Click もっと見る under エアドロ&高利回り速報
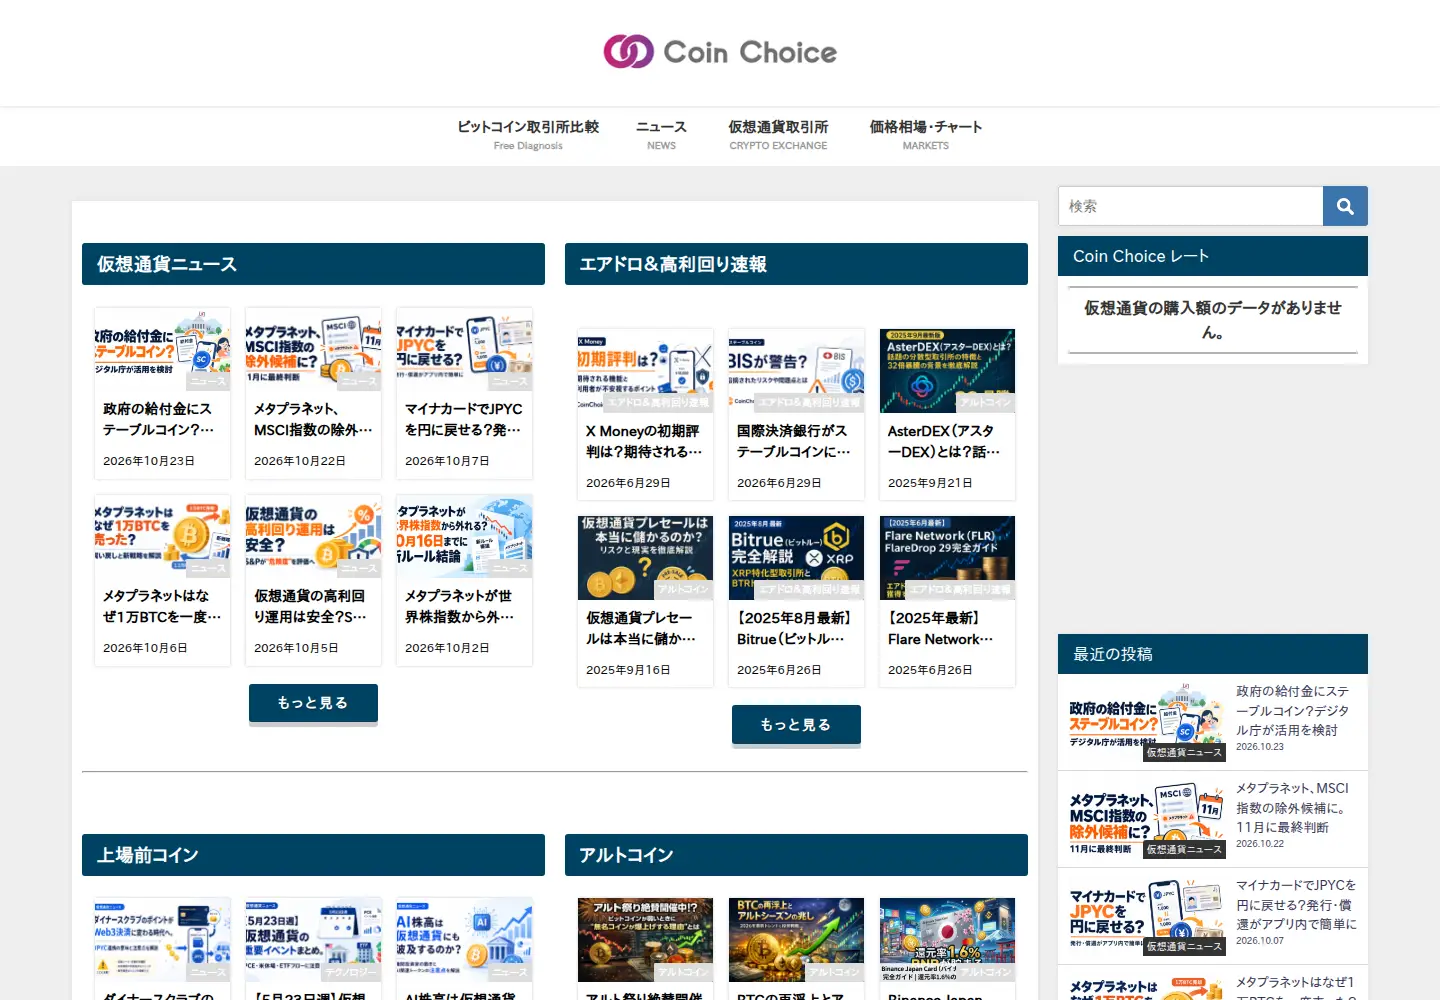This screenshot has width=1440, height=1000. pos(796,725)
